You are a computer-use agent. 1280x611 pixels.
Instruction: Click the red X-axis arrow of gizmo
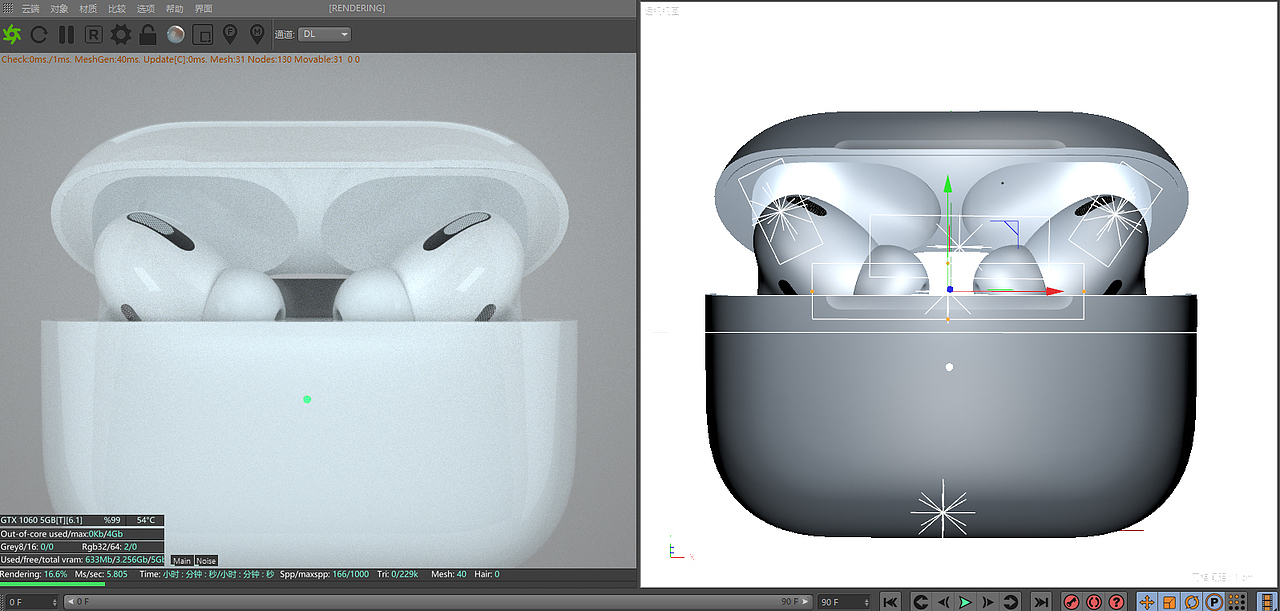(x=1054, y=291)
